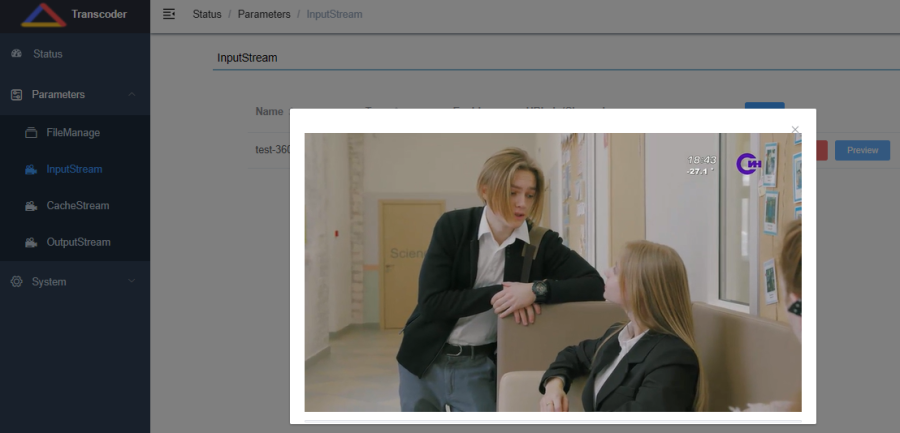
Task: Expand the System menu chevron
Action: click(132, 282)
